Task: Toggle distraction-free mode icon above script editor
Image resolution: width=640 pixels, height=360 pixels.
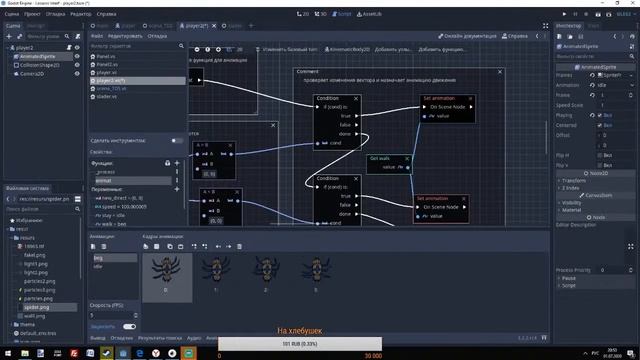Action: (546, 26)
